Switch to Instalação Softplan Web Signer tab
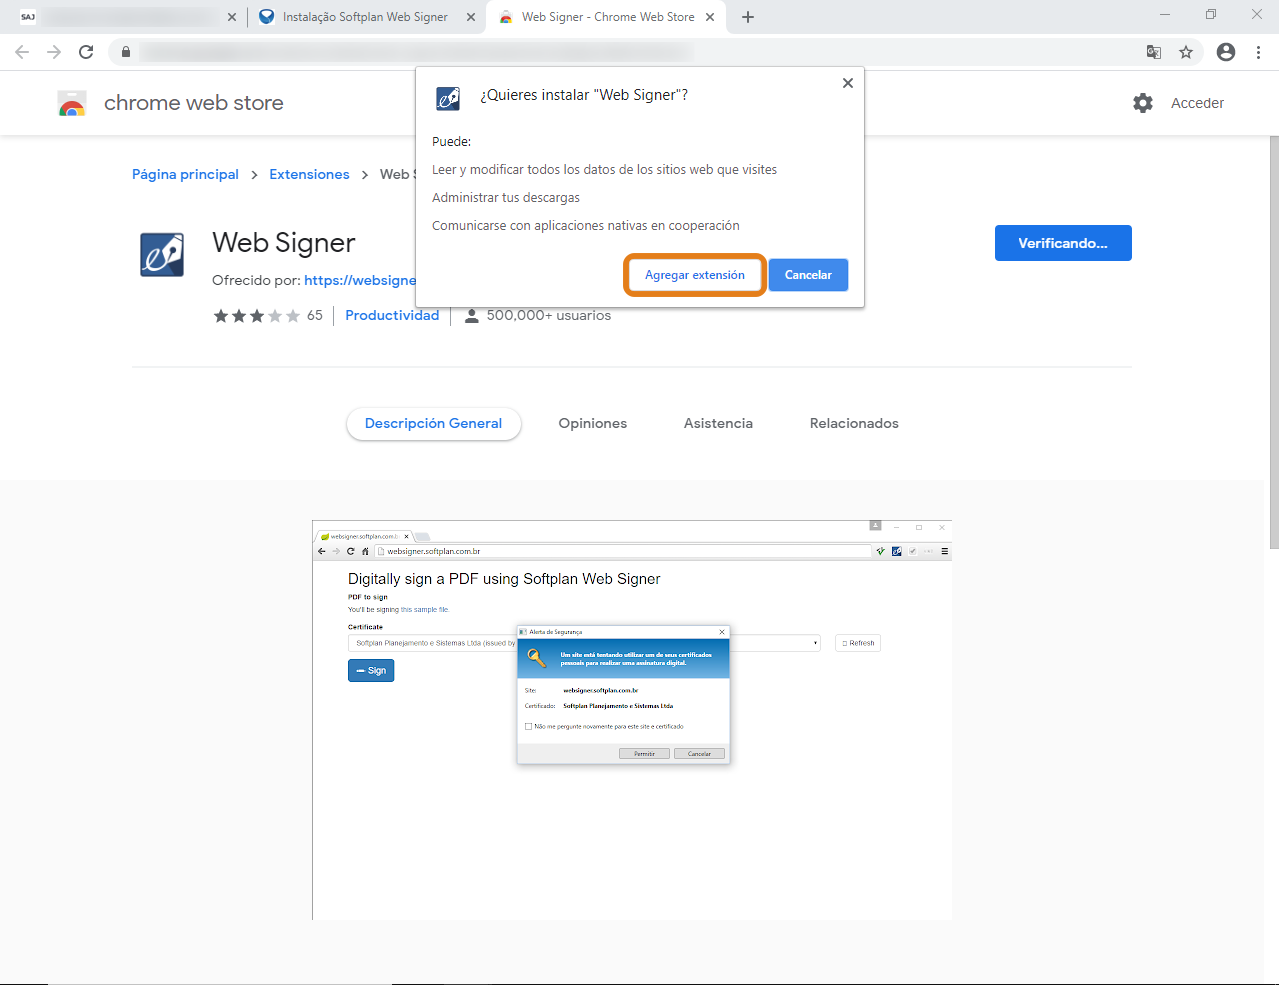 (365, 17)
